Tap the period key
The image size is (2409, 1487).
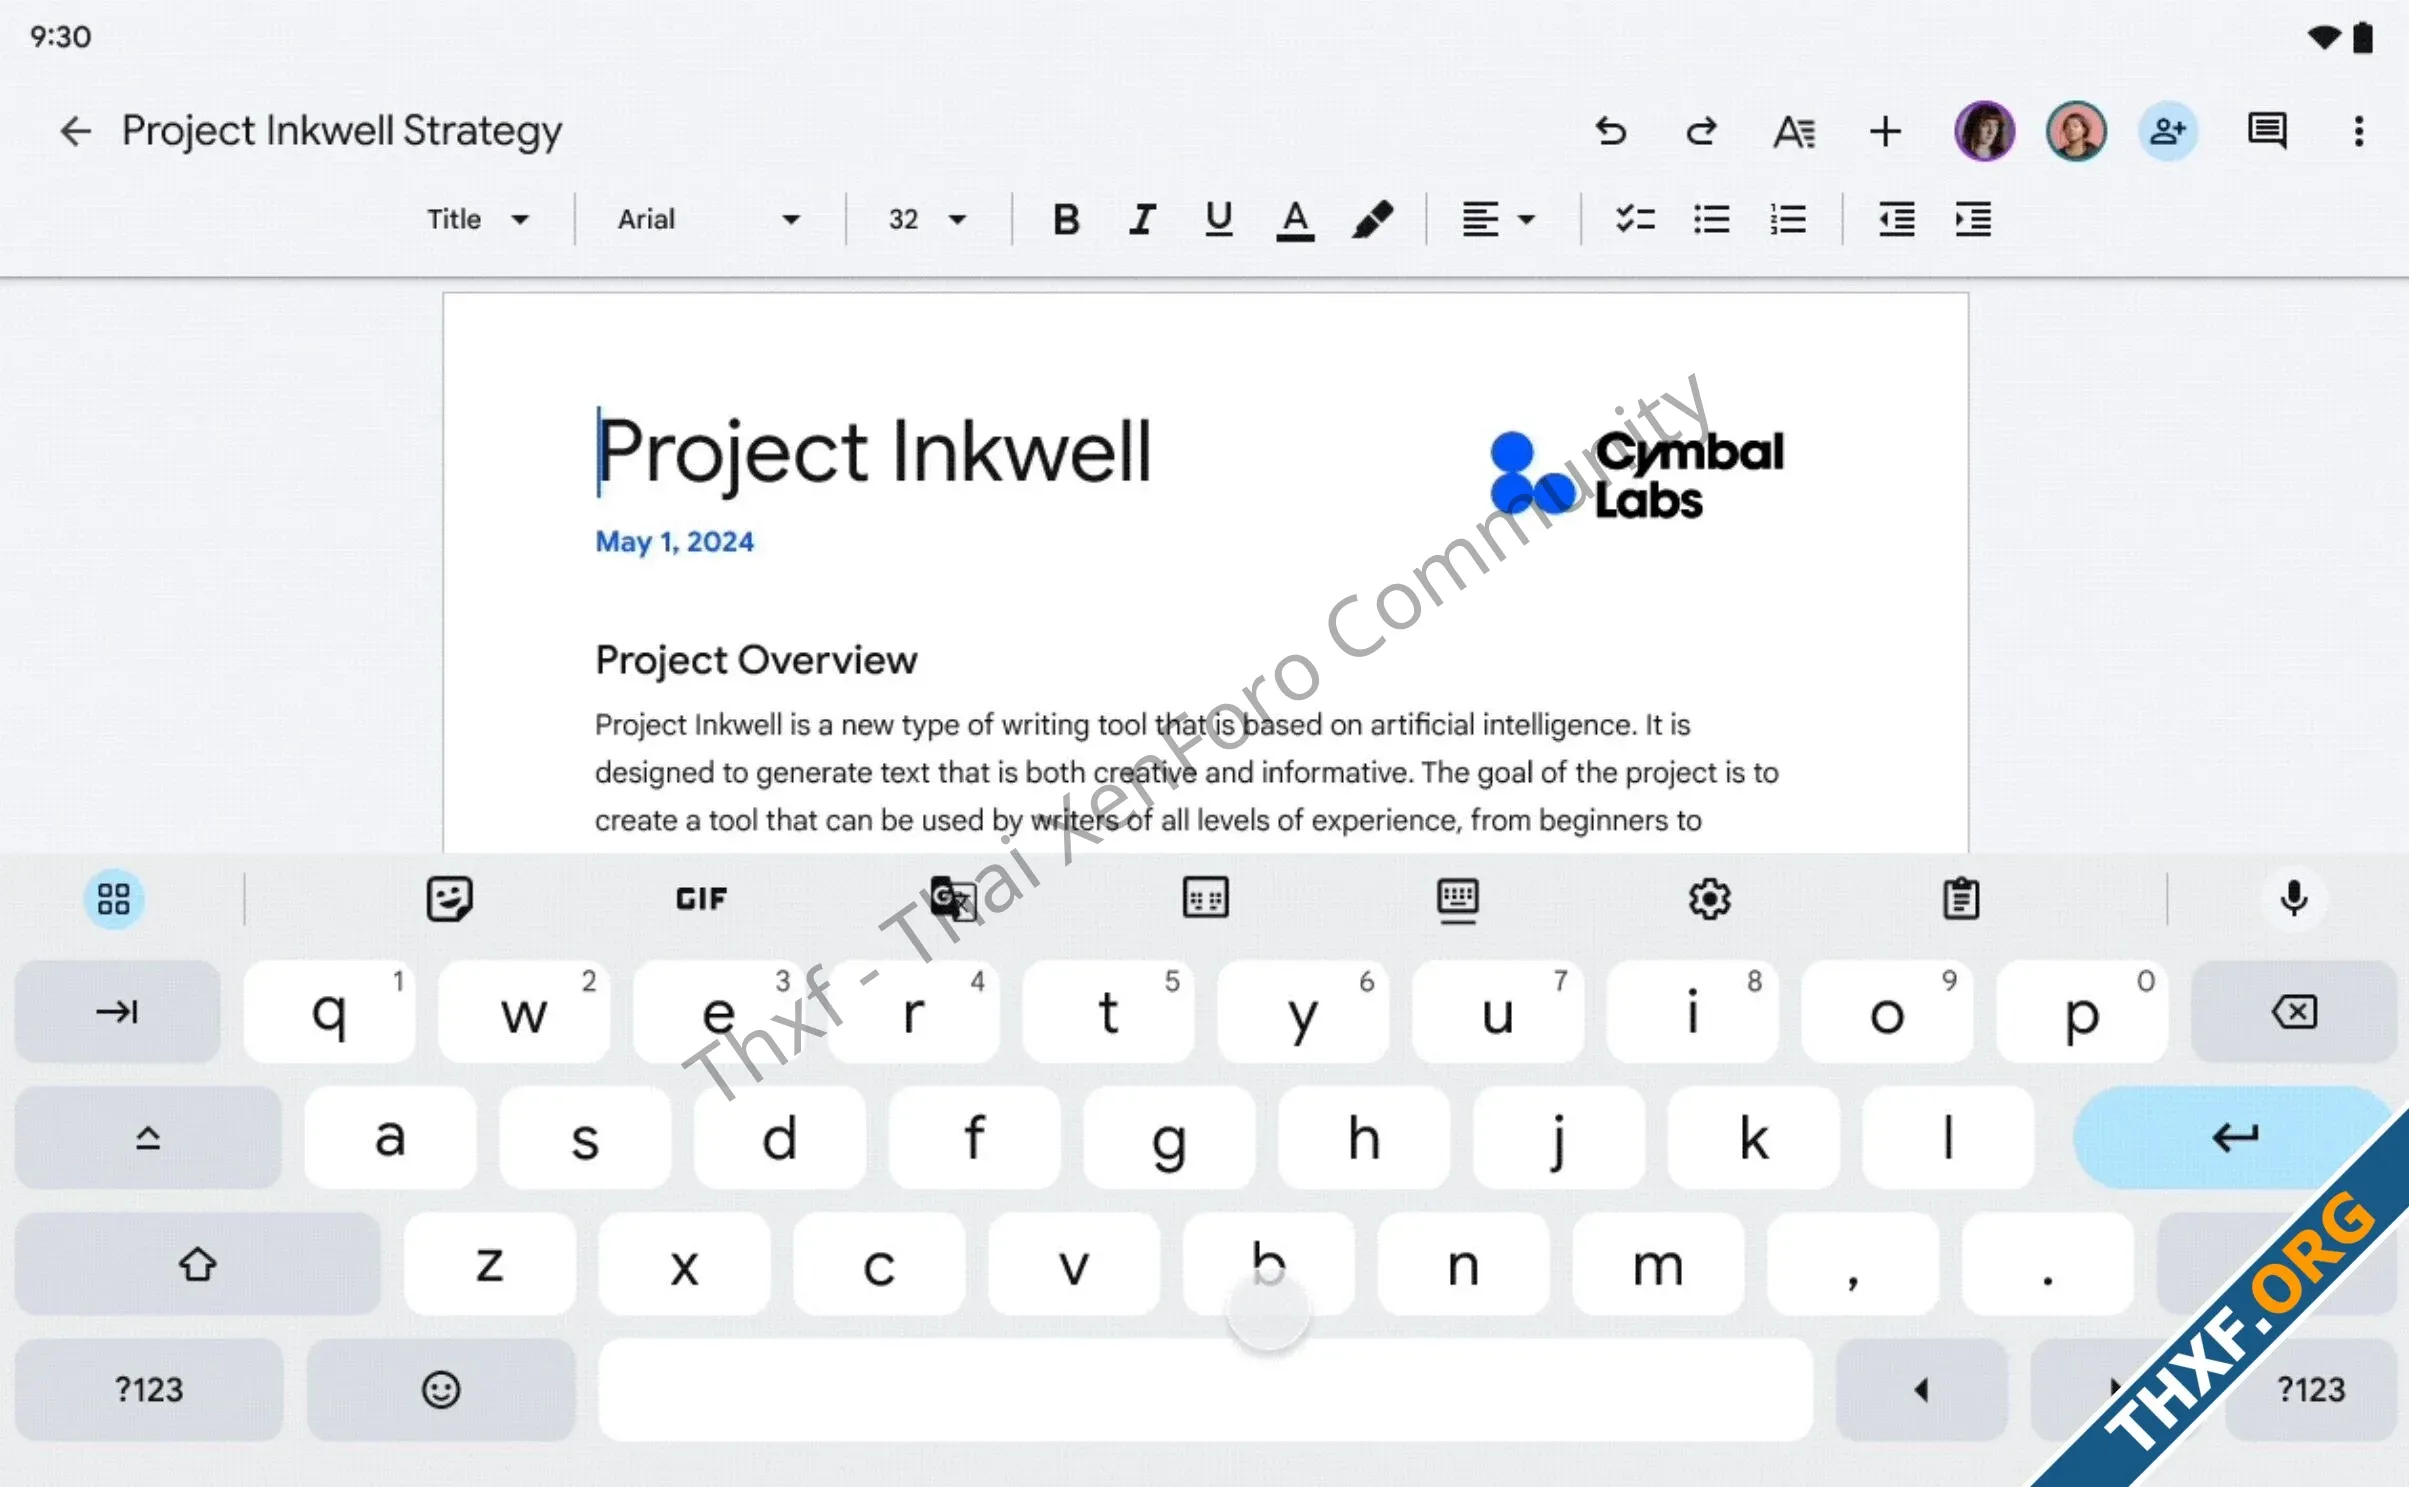pyautogui.click(x=2047, y=1263)
